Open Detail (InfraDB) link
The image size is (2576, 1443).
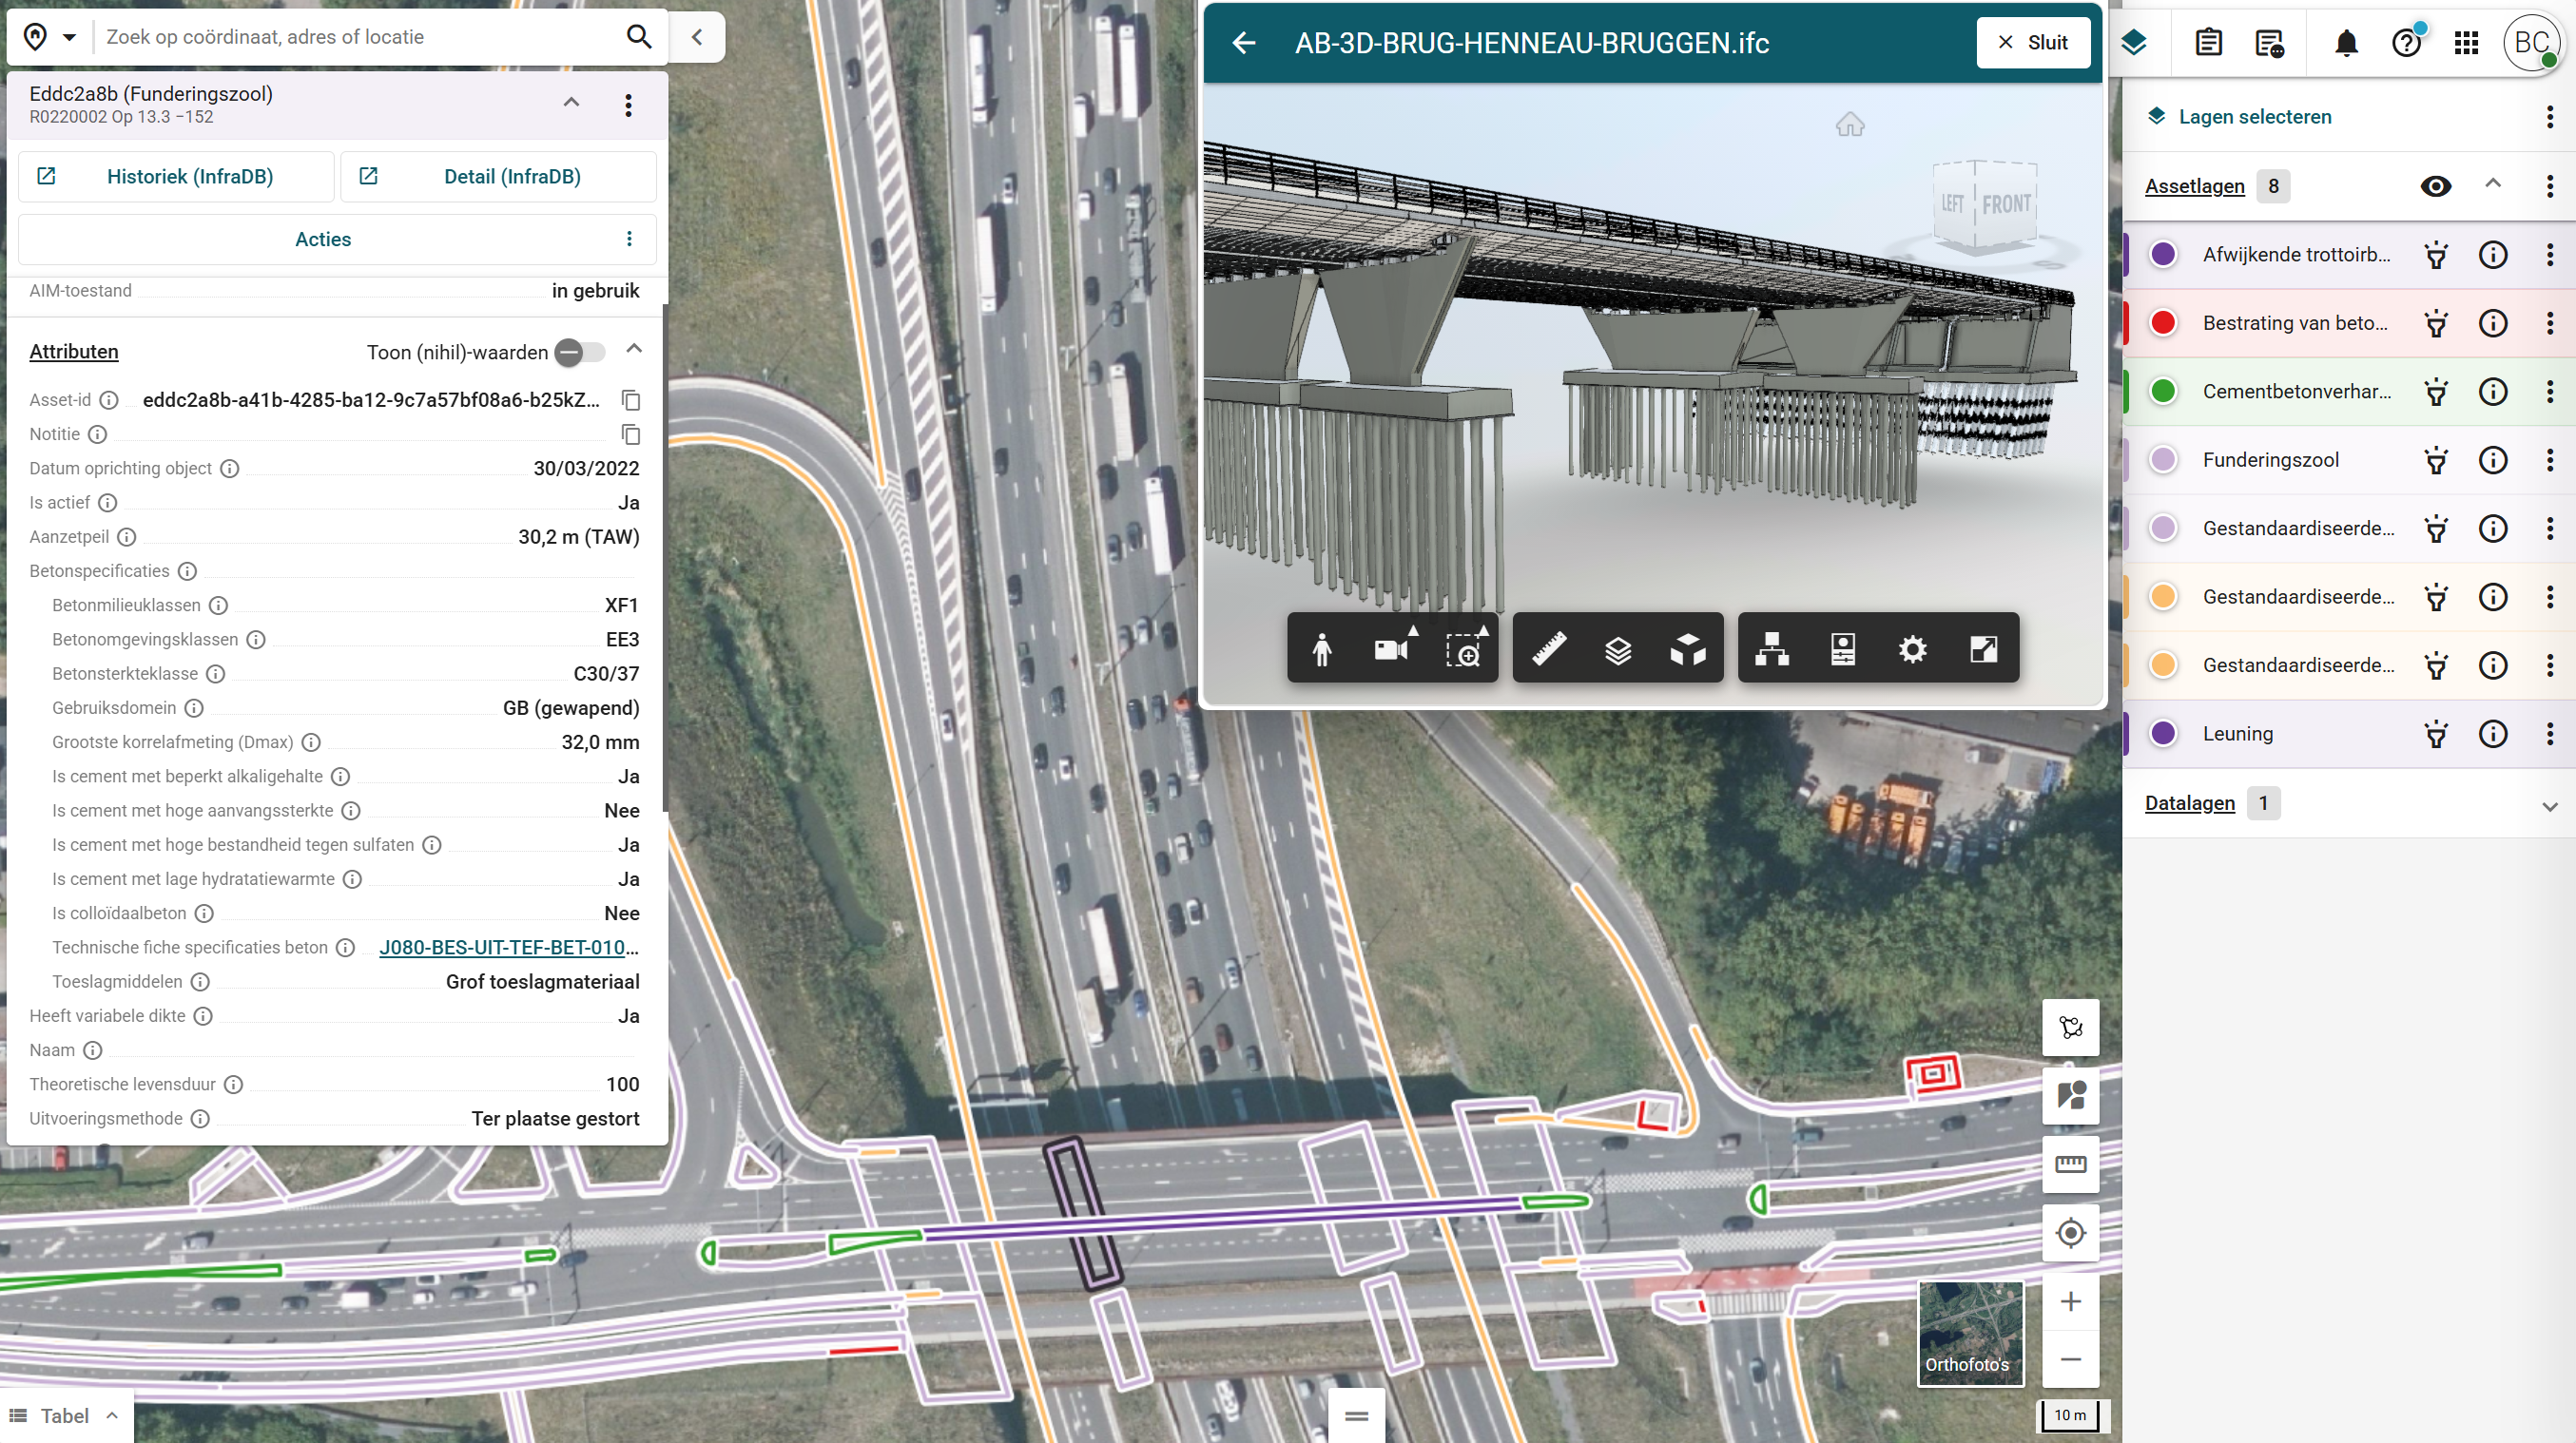pos(498,176)
